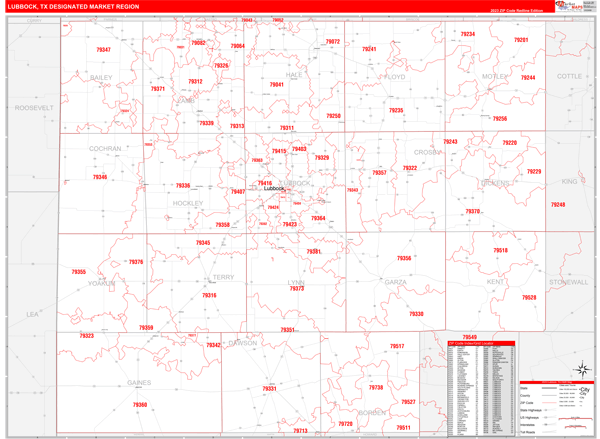Viewport: 600px width, 439px height.
Task: Click ZIP code 79256 label
Action: click(x=500, y=119)
